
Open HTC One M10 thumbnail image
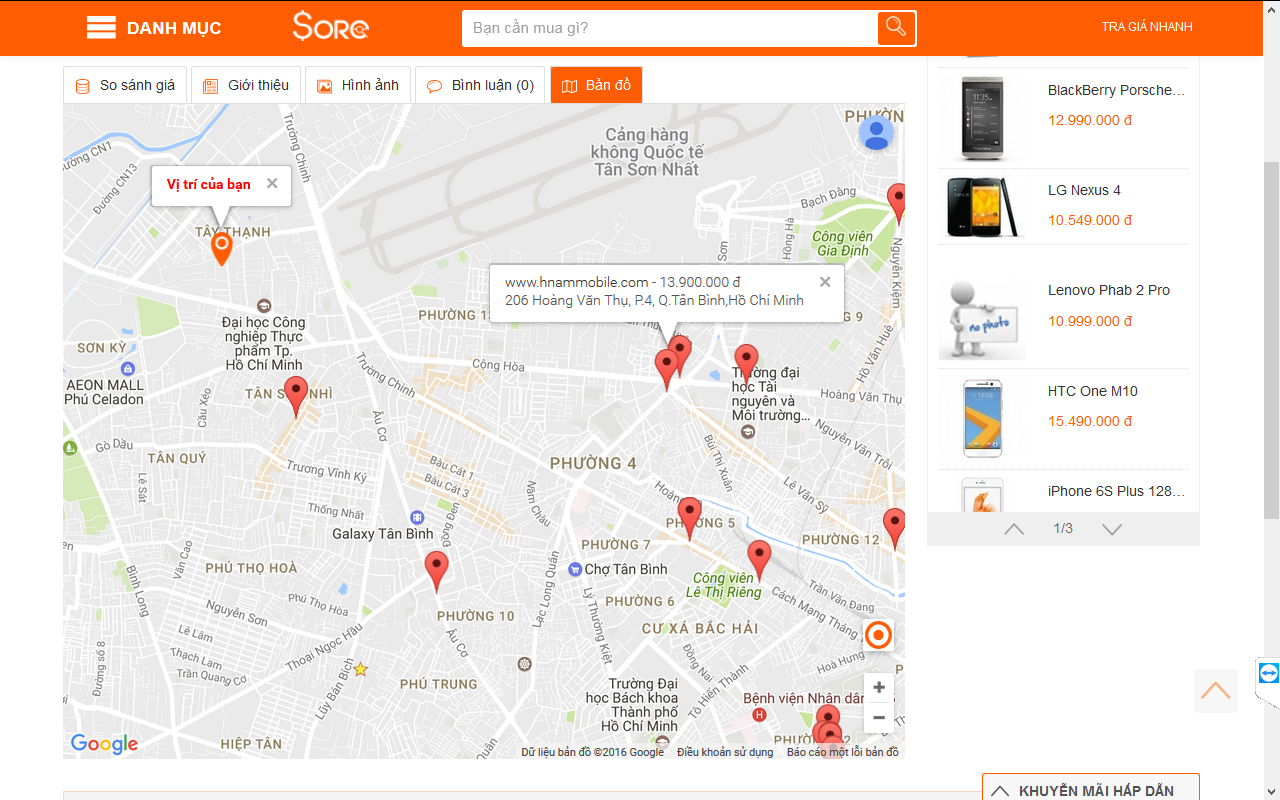click(982, 418)
